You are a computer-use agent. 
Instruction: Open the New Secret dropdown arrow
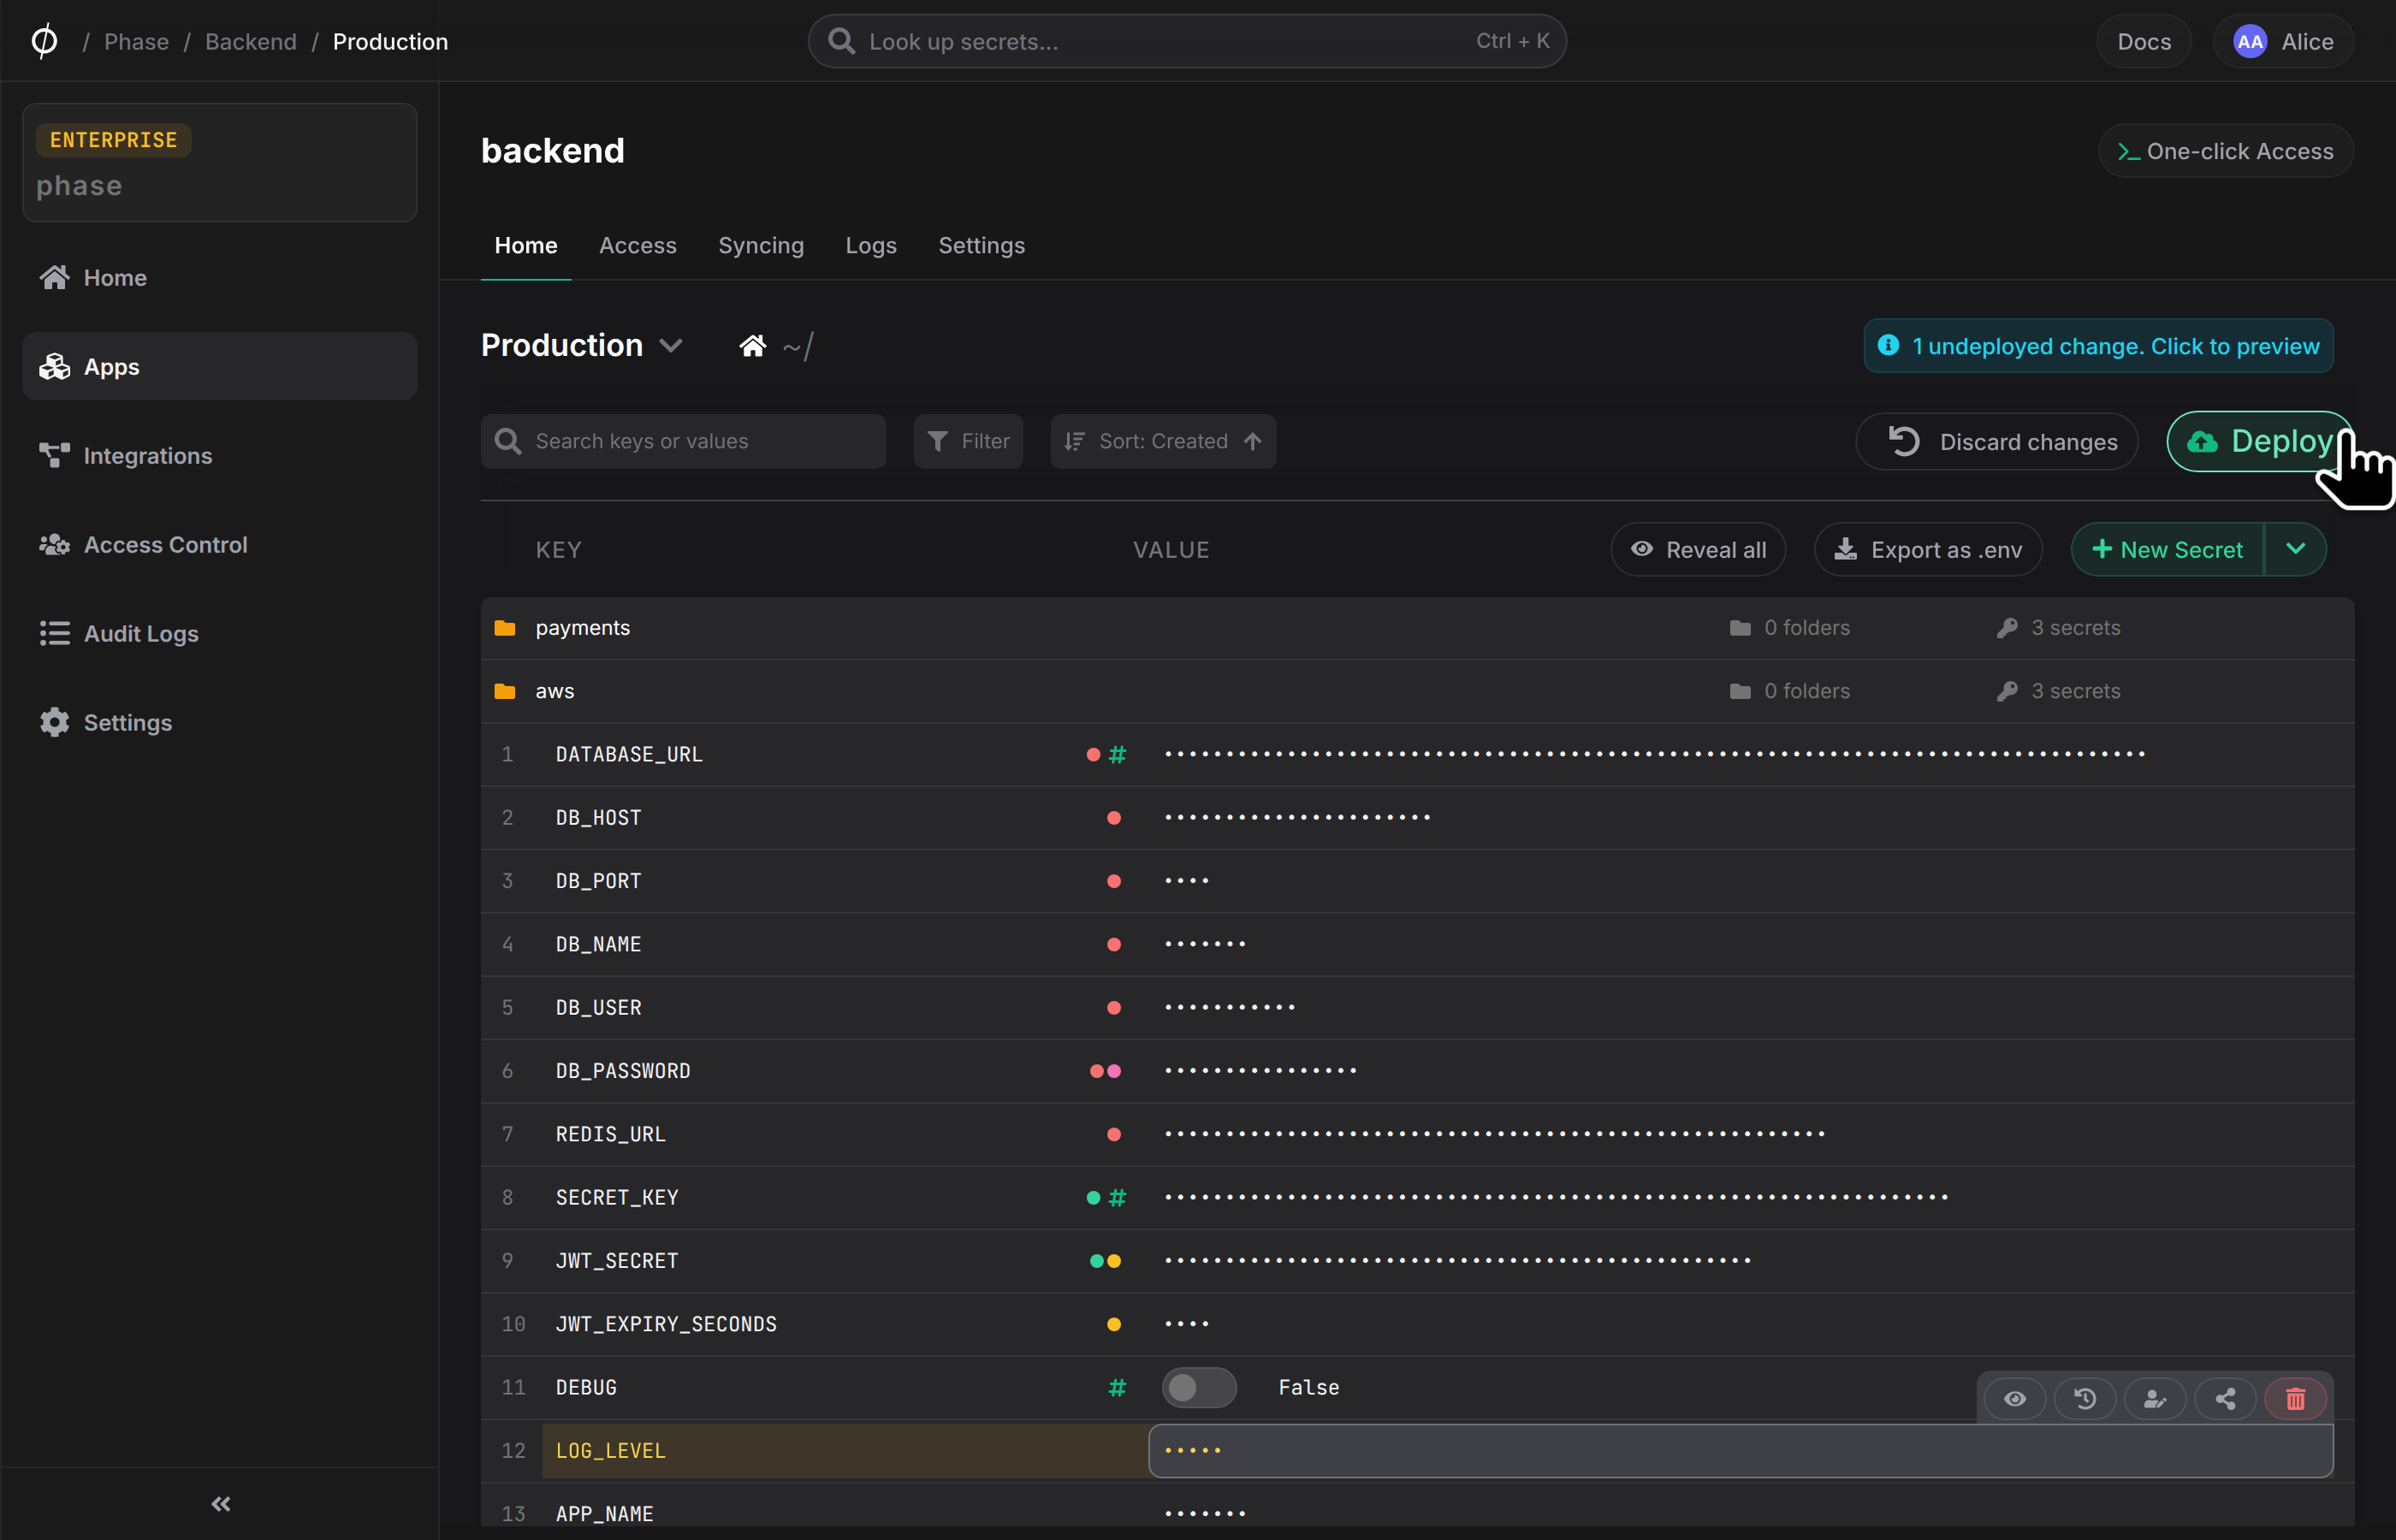2295,549
